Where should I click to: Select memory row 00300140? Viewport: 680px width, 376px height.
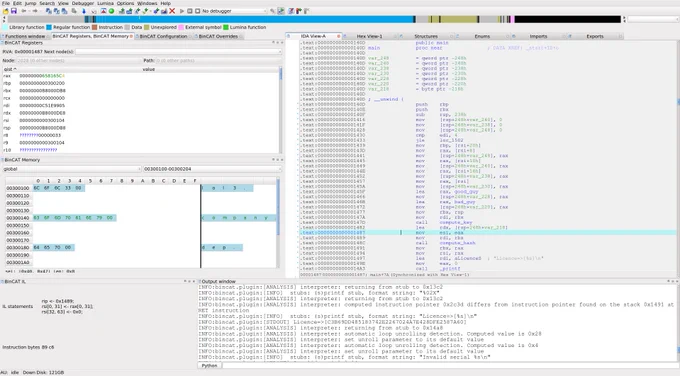pyautogui.click(x=141, y=218)
